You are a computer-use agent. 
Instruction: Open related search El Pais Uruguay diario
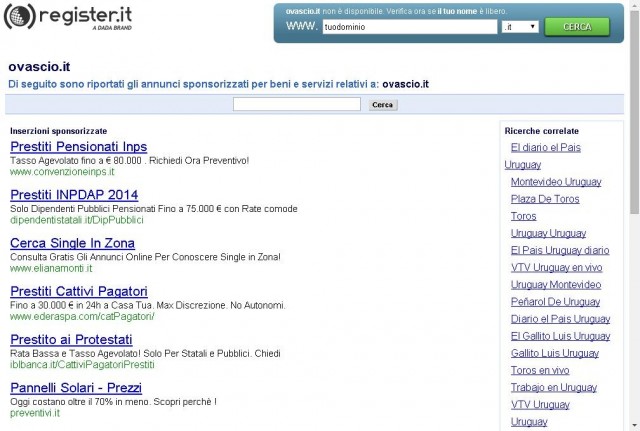pyautogui.click(x=560, y=250)
